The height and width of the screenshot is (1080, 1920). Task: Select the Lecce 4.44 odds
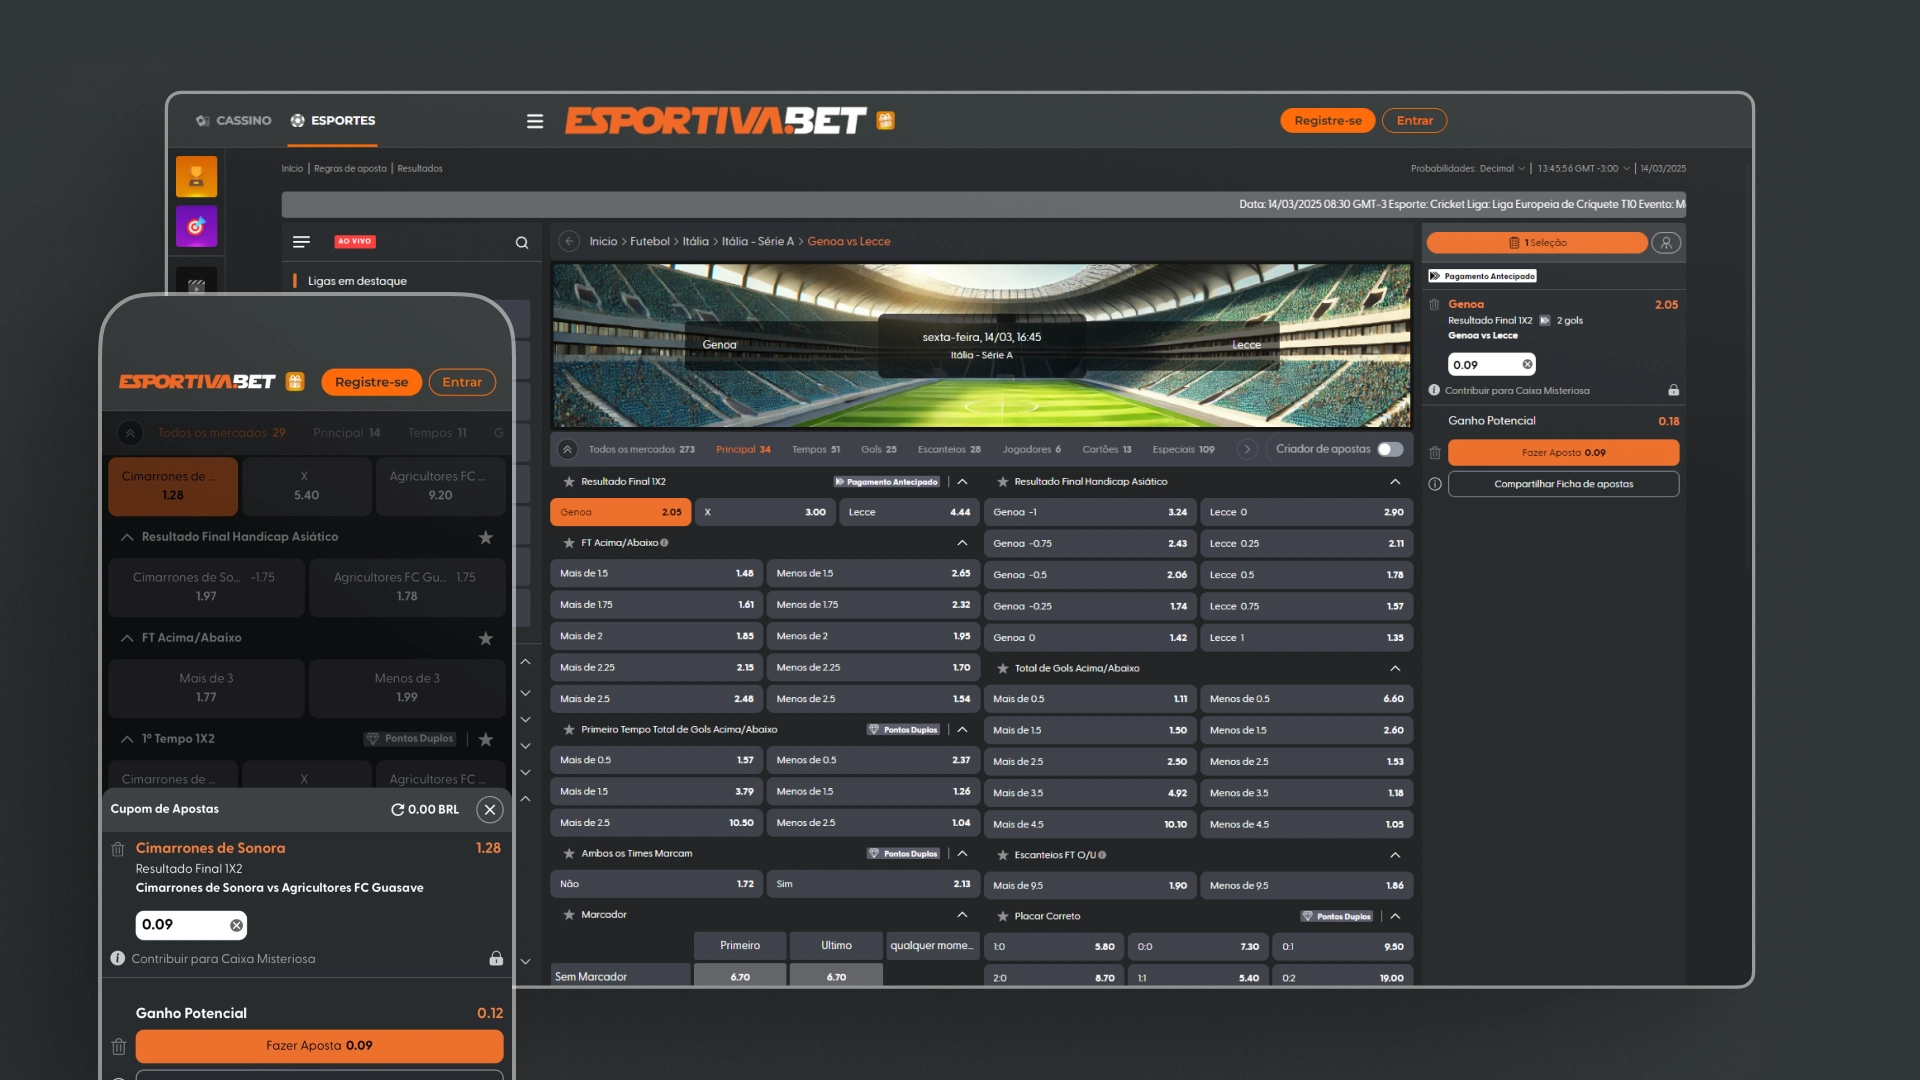click(x=909, y=512)
